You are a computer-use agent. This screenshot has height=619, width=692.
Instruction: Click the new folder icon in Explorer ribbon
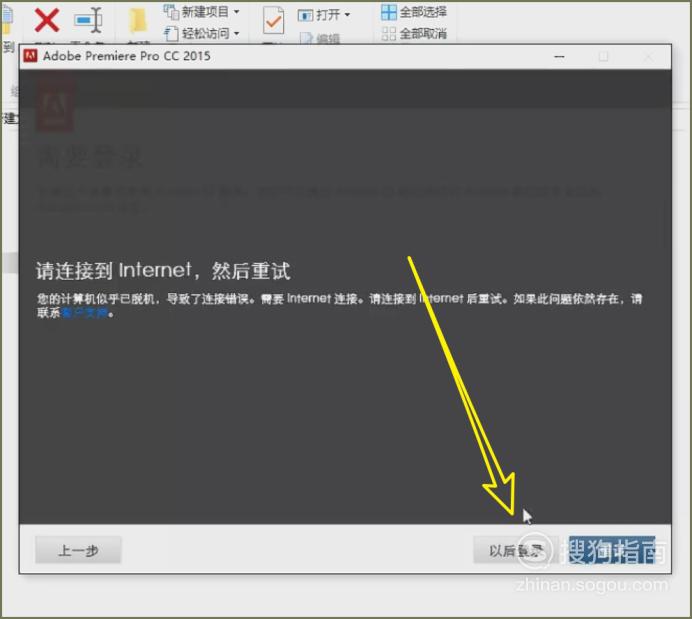(138, 21)
